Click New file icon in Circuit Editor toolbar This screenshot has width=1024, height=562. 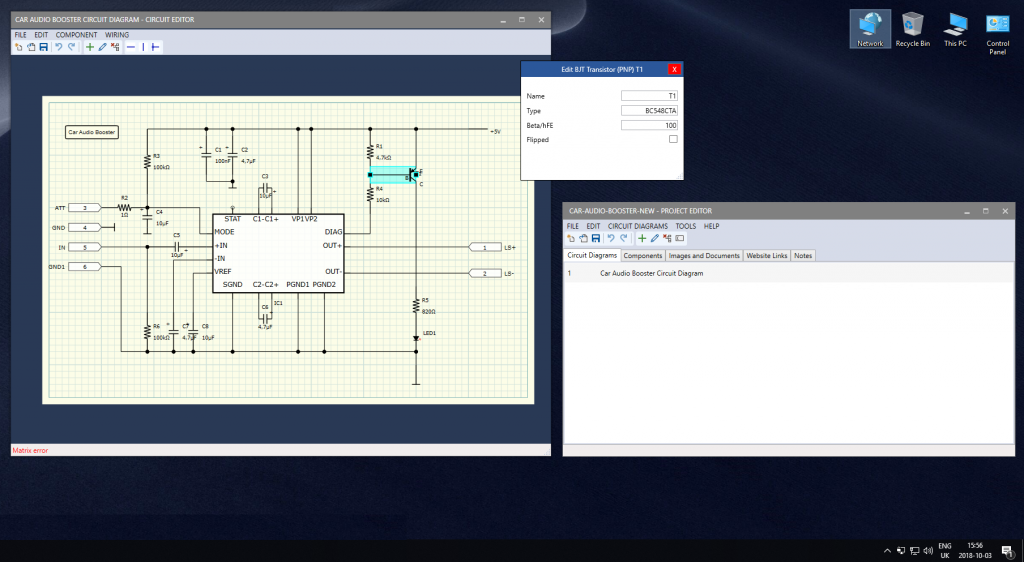tap(18, 47)
